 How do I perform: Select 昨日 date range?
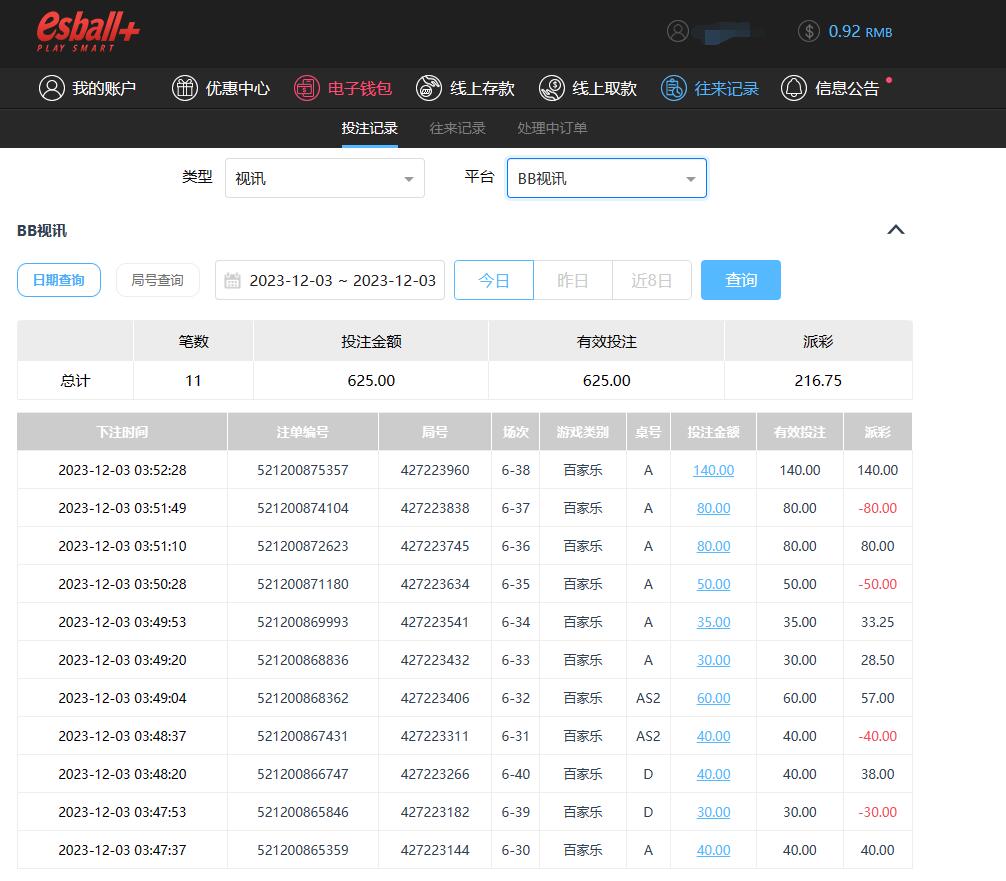(572, 280)
